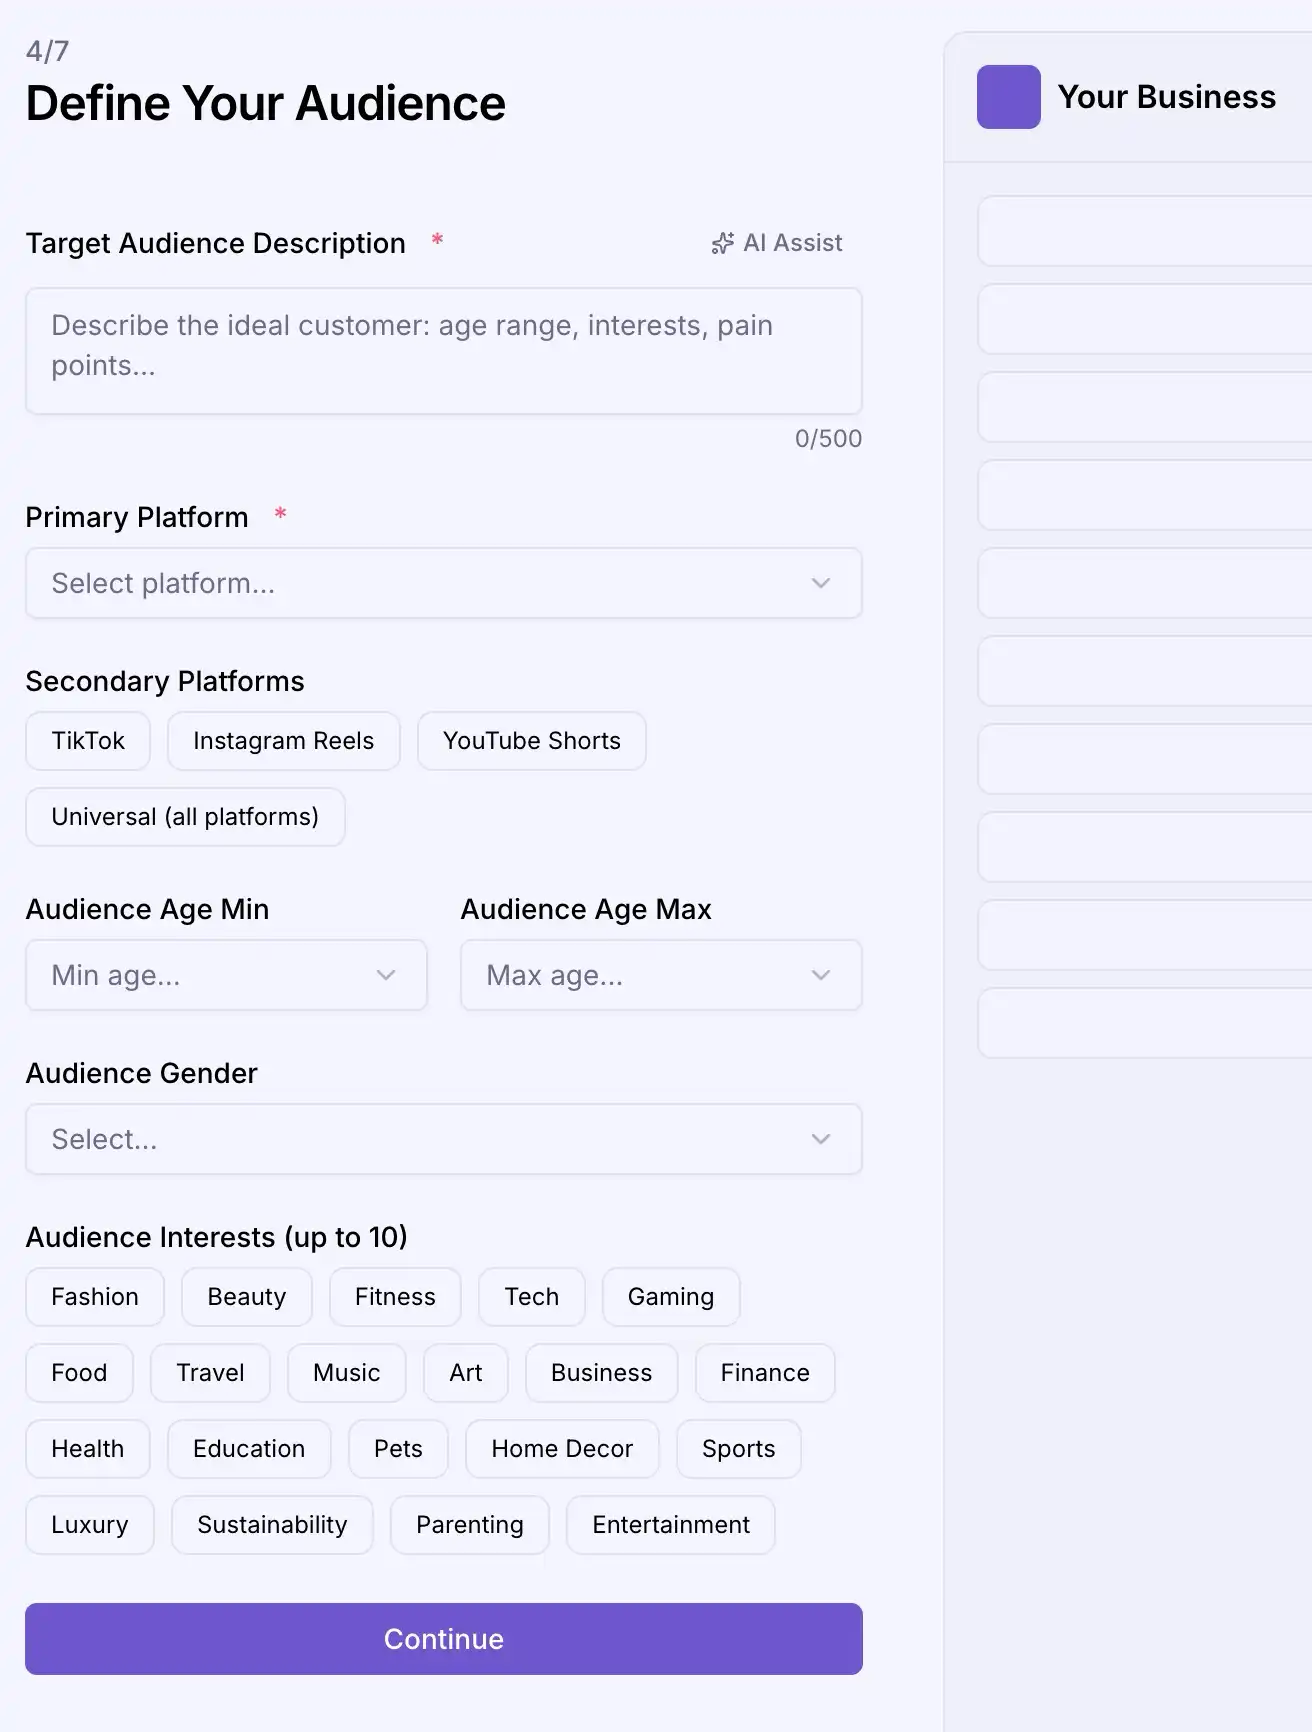
Task: Click the 4/7 step indicator text
Action: [x=47, y=51]
